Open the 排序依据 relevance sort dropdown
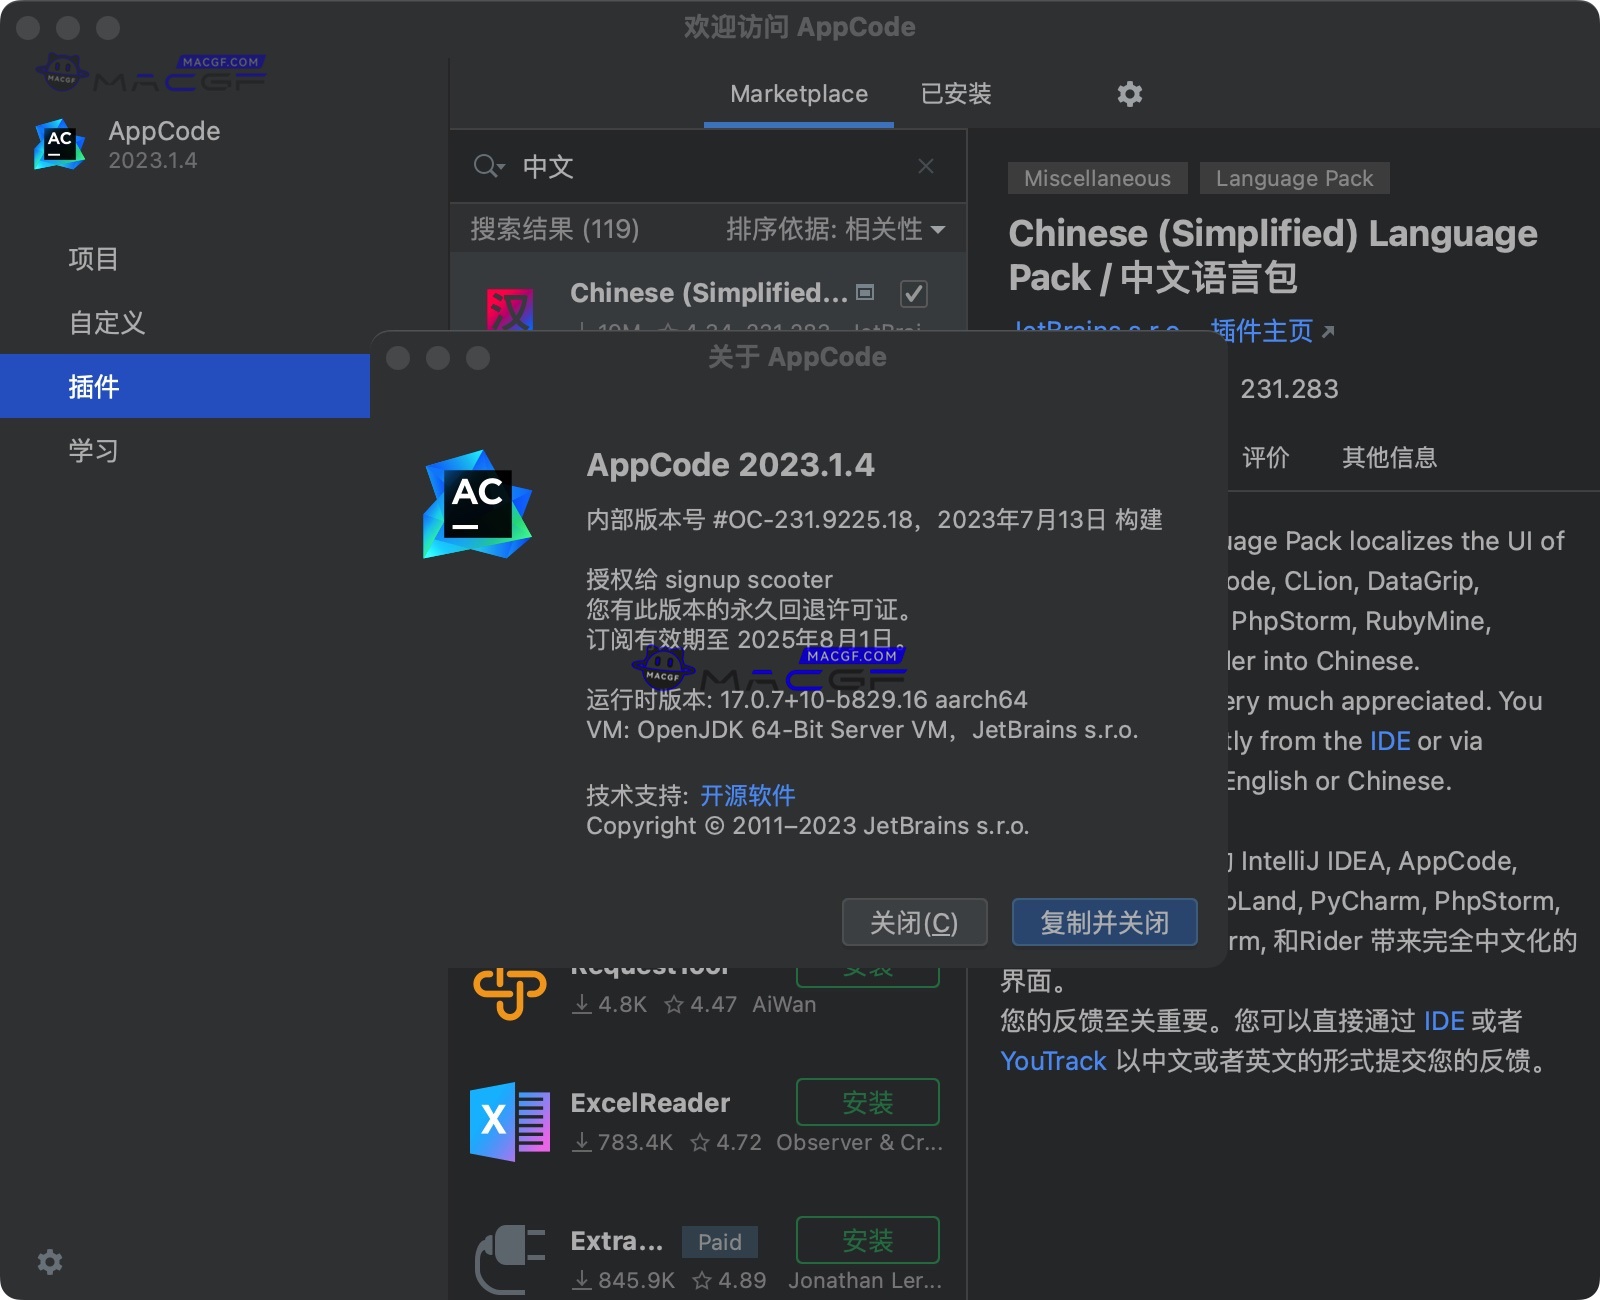Screen dimensions: 1600x1300 tap(833, 229)
